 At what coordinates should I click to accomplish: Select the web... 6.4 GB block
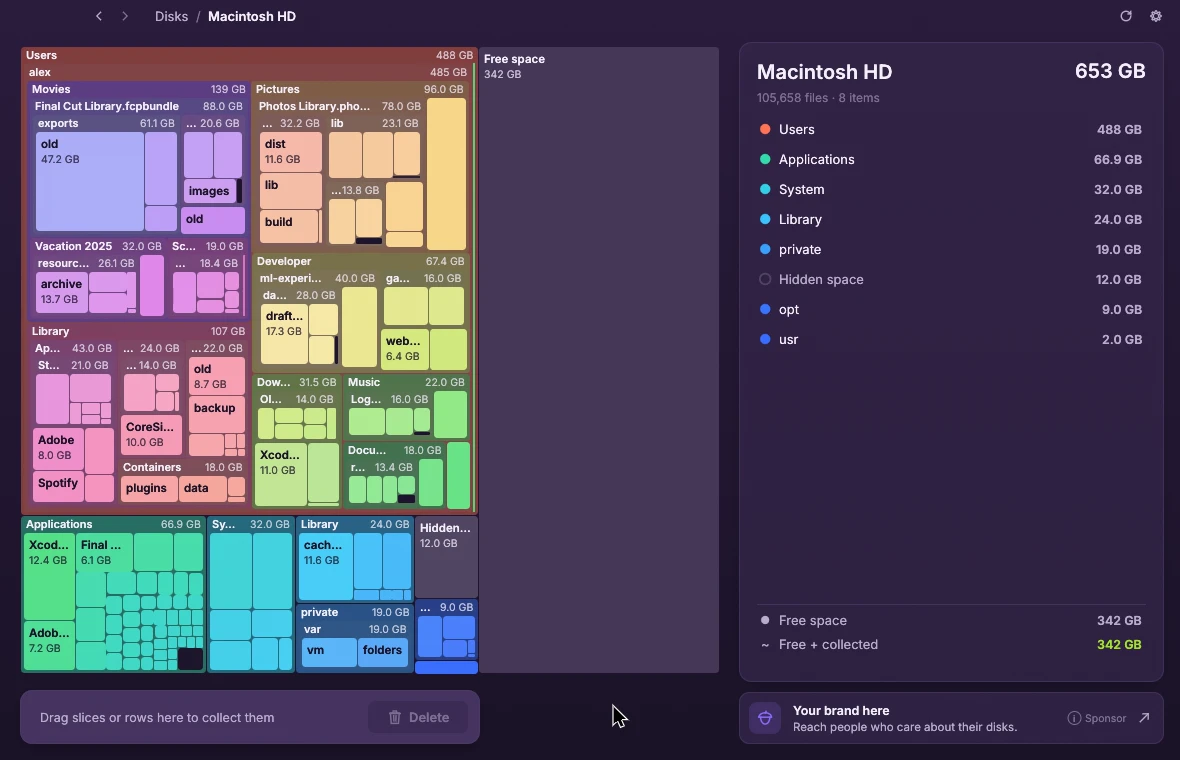tap(405, 348)
